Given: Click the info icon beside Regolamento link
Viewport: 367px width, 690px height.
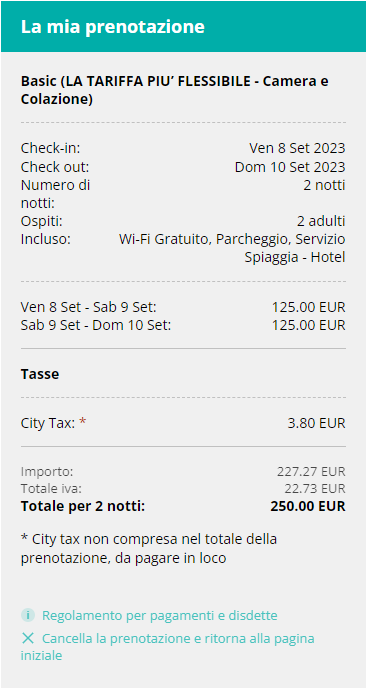Looking at the screenshot, I should (x=28, y=615).
